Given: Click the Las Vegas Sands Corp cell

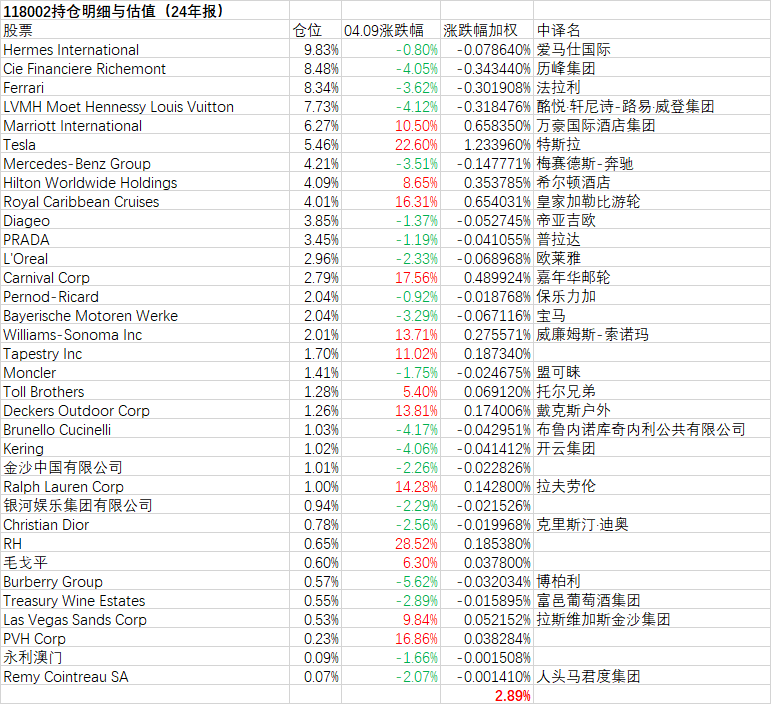Looking at the screenshot, I should (145, 619).
